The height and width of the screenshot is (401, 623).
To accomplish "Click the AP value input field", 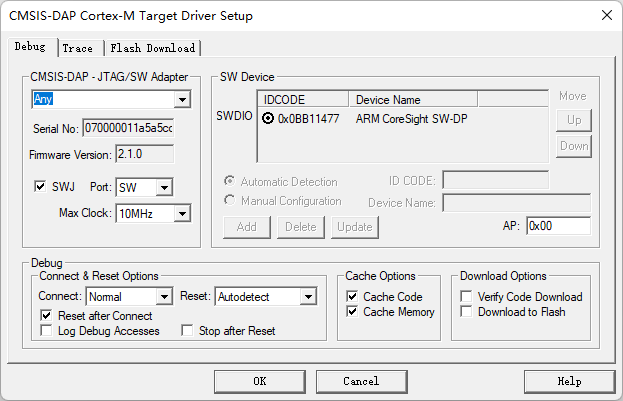I will coord(557,226).
